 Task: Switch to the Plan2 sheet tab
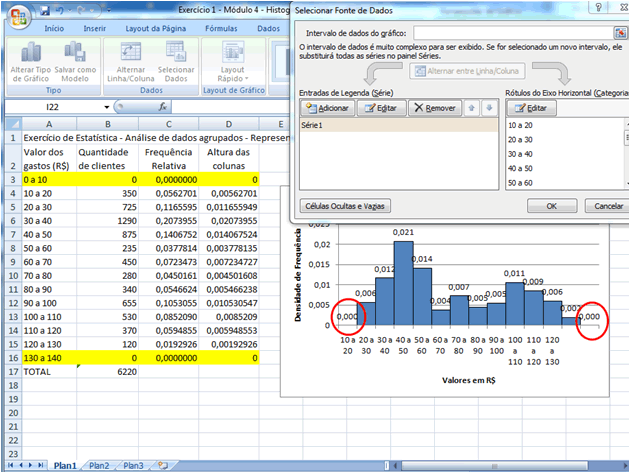point(100,465)
